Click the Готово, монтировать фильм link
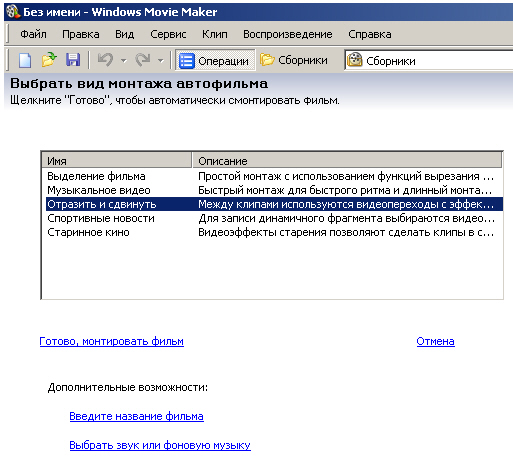 (112, 341)
